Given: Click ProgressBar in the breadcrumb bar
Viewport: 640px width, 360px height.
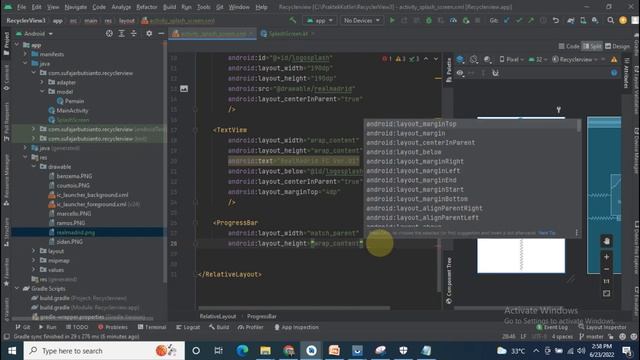Looking at the screenshot, I should (262, 316).
